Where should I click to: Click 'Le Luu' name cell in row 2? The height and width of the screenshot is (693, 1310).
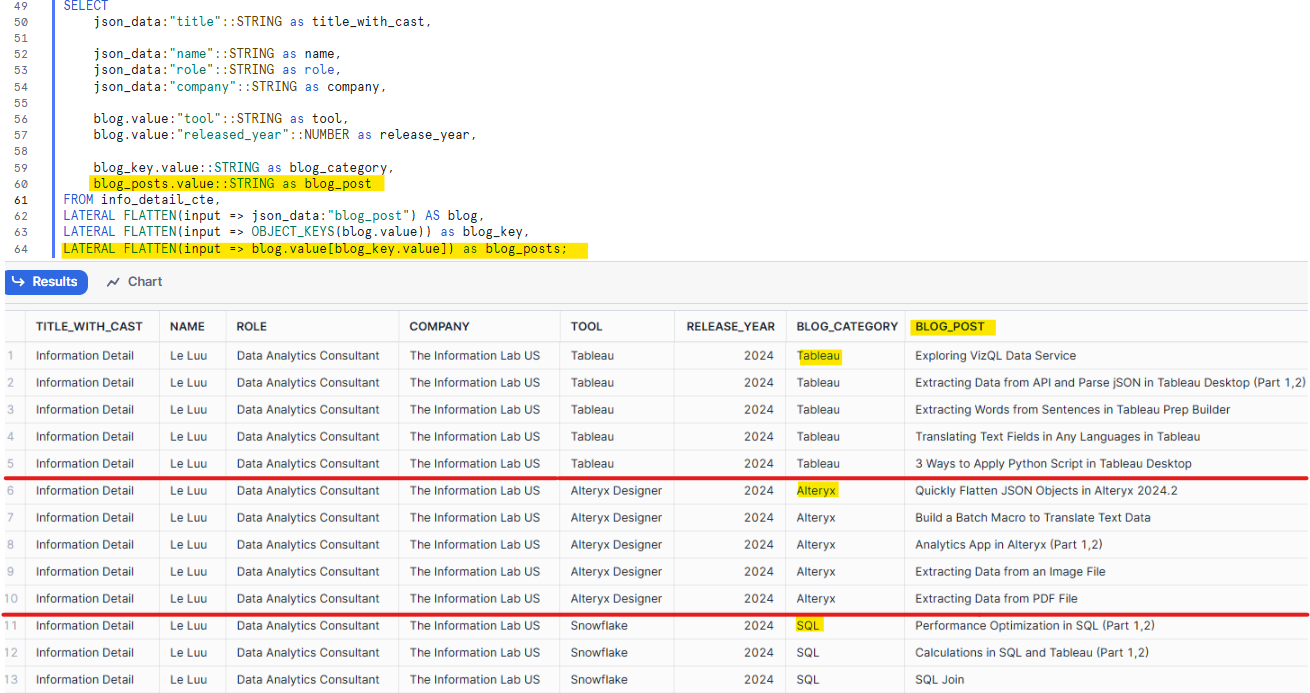coord(188,383)
